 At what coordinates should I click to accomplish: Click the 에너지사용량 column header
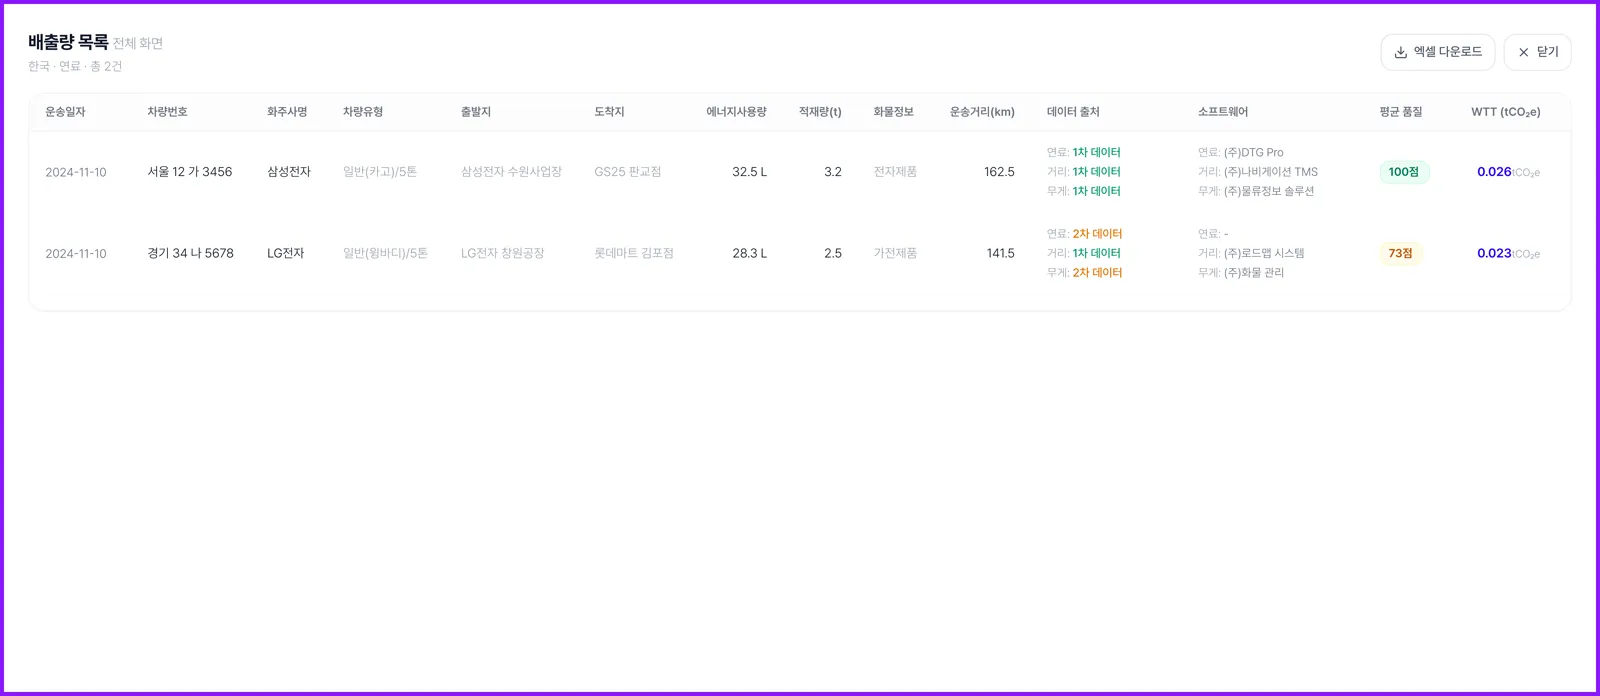coord(736,112)
